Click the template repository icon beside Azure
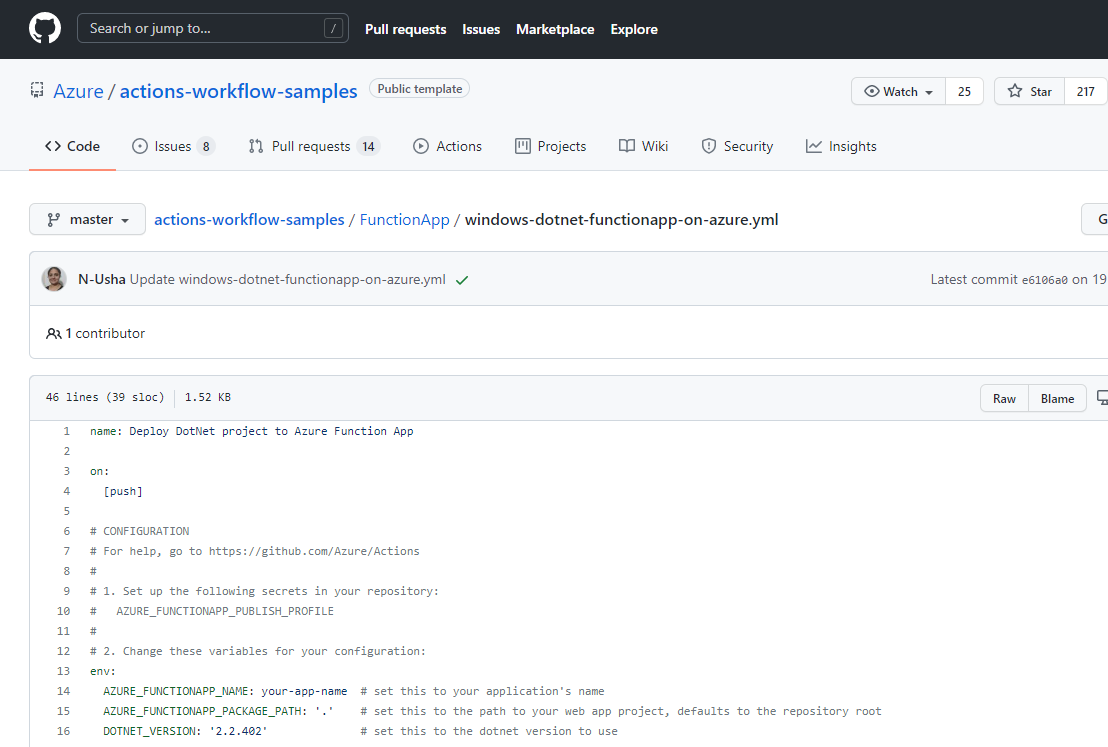Image resolution: width=1108 pixels, height=747 pixels. [36, 90]
